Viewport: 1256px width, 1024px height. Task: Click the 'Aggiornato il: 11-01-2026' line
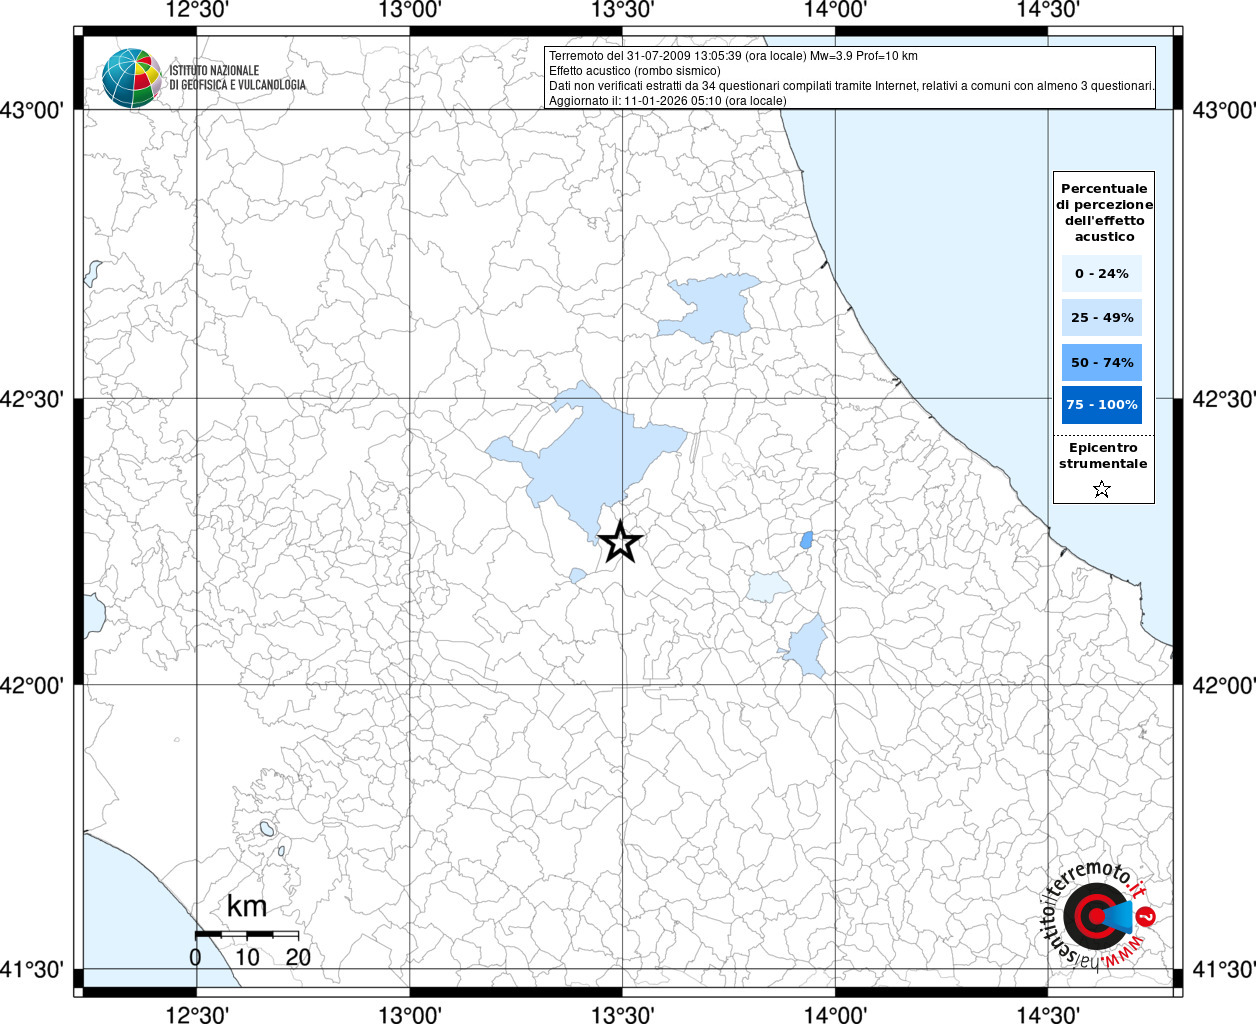click(668, 101)
